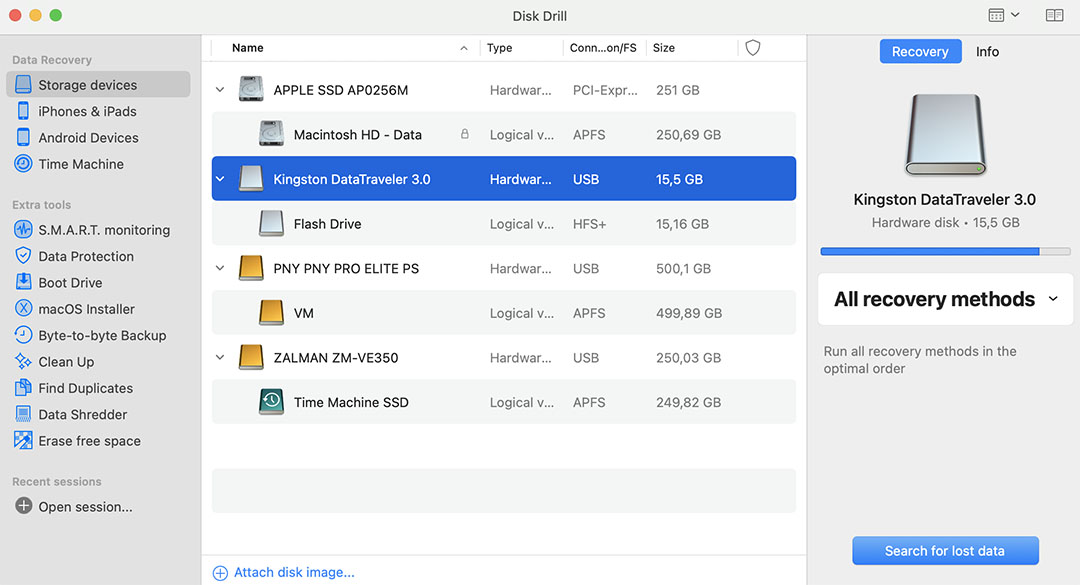
Task: Click the Erase free space icon
Action: (23, 440)
